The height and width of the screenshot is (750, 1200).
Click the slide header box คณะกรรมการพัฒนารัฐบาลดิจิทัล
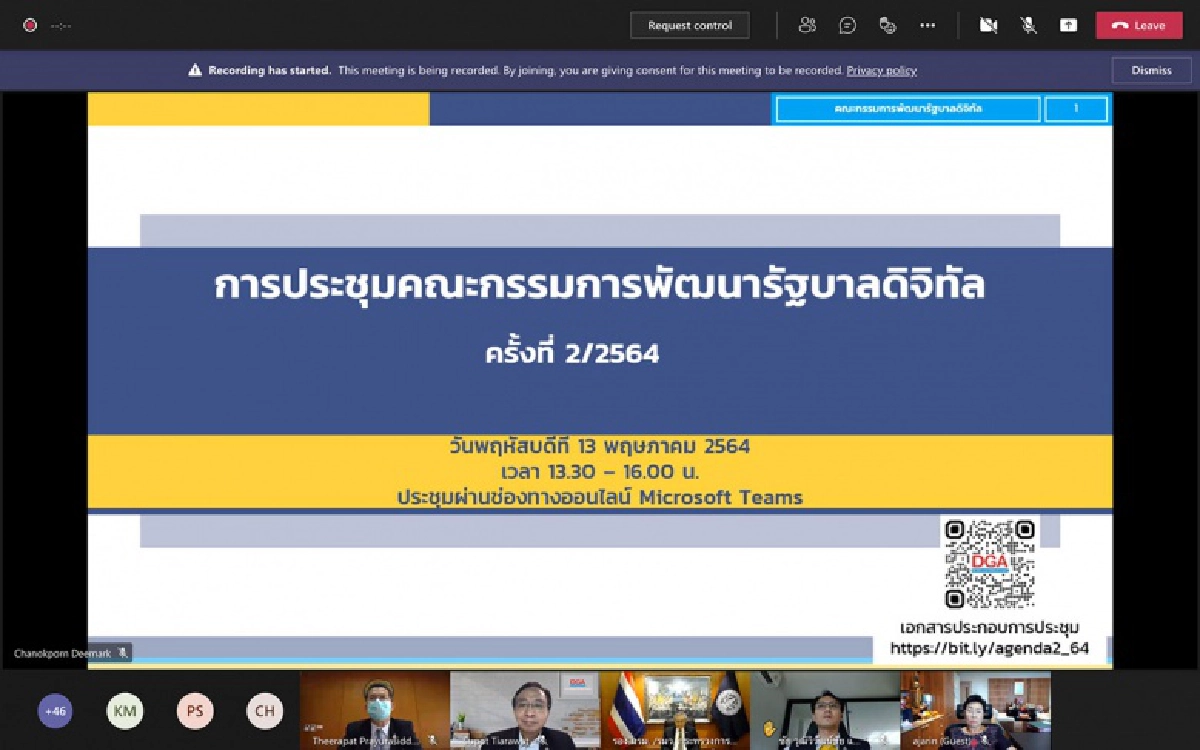(x=908, y=108)
